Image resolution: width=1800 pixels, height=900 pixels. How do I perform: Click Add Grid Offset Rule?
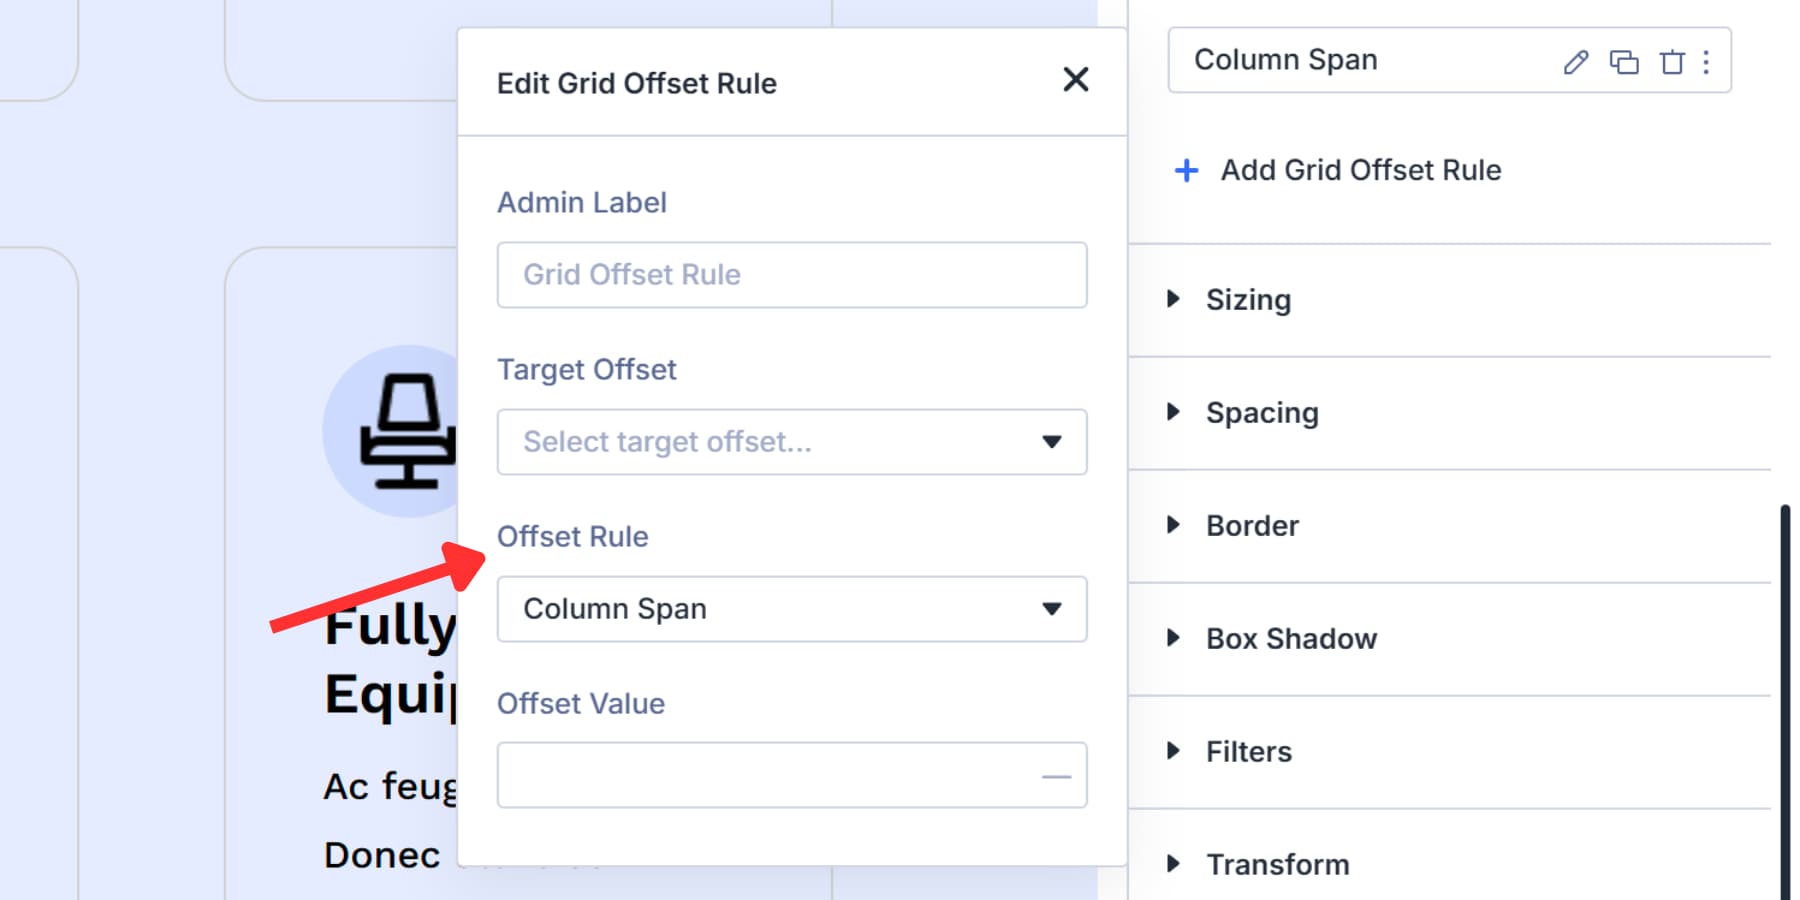(x=1359, y=170)
